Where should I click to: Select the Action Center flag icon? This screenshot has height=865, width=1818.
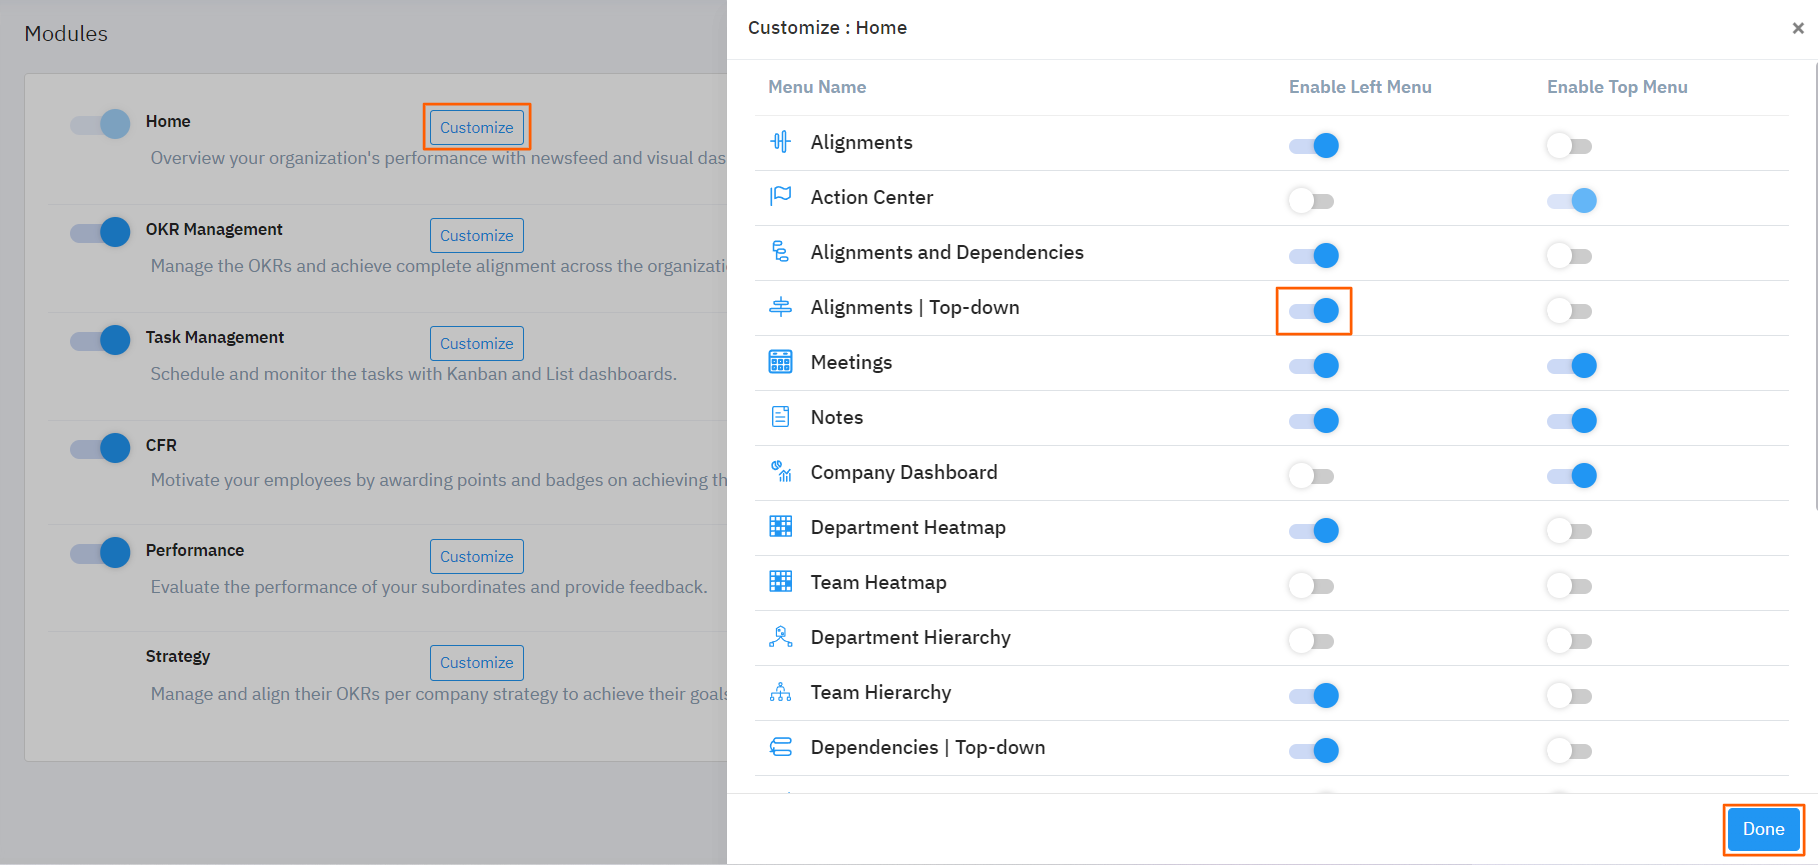781,197
